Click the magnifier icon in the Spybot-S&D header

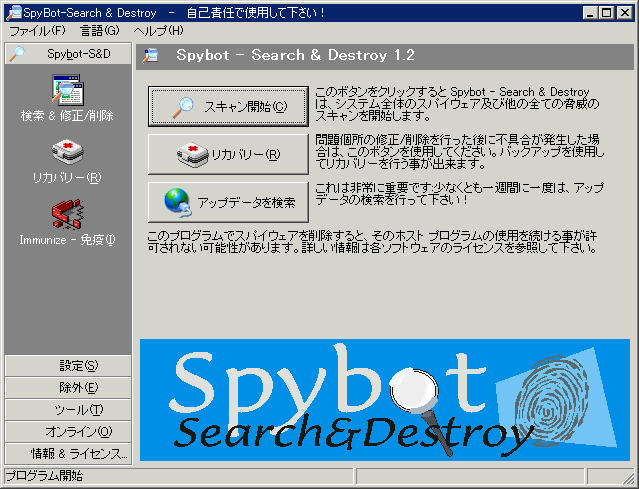tap(17, 54)
